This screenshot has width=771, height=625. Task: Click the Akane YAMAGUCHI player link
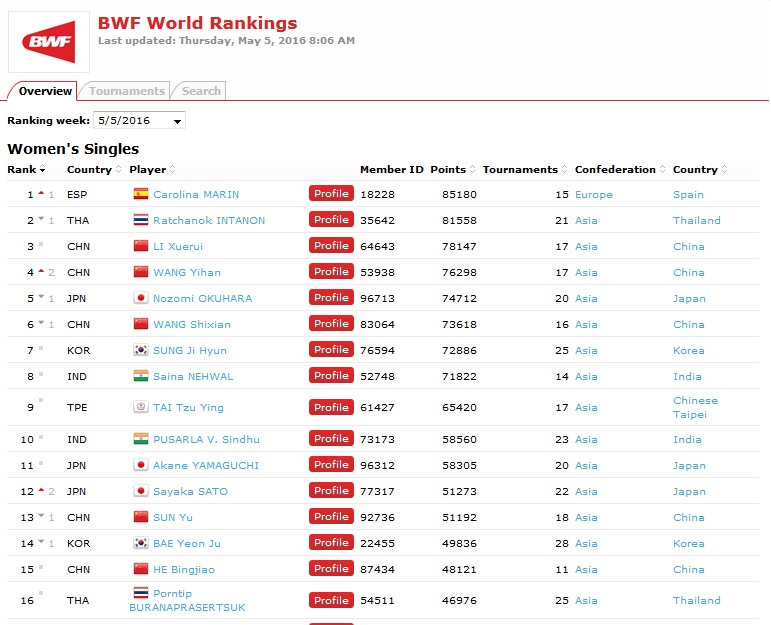coord(206,465)
